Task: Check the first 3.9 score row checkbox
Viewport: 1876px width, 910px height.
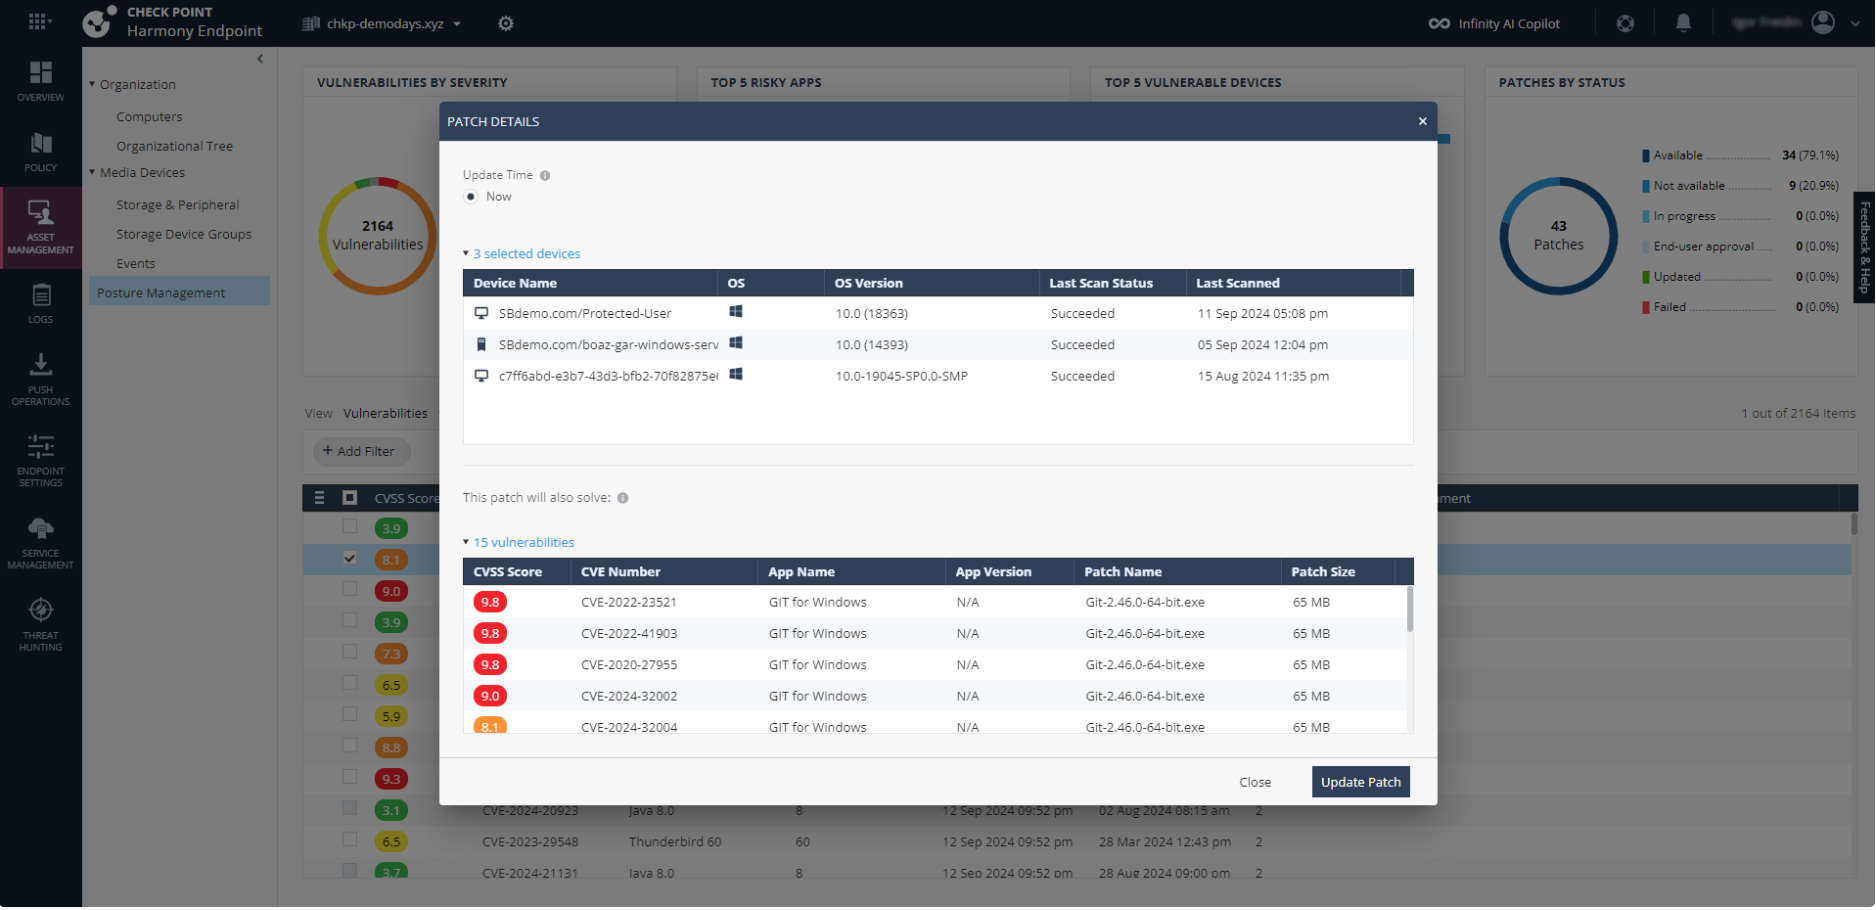Action: point(349,526)
